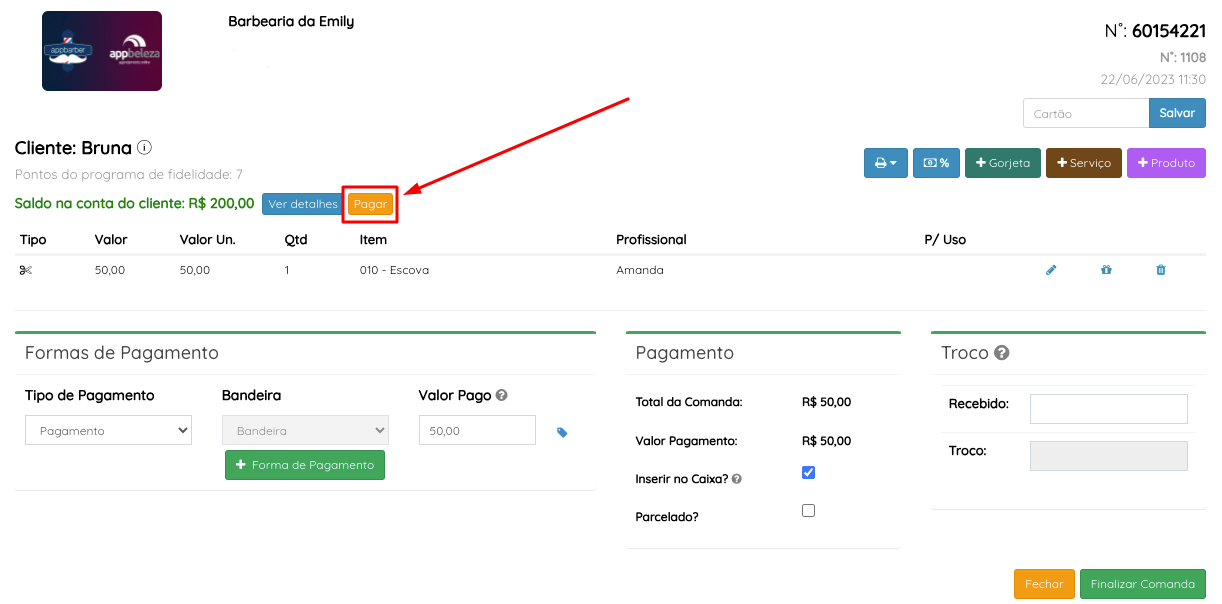The height and width of the screenshot is (604, 1222).
Task: Click Finalizar Comanda button
Action: tap(1142, 584)
